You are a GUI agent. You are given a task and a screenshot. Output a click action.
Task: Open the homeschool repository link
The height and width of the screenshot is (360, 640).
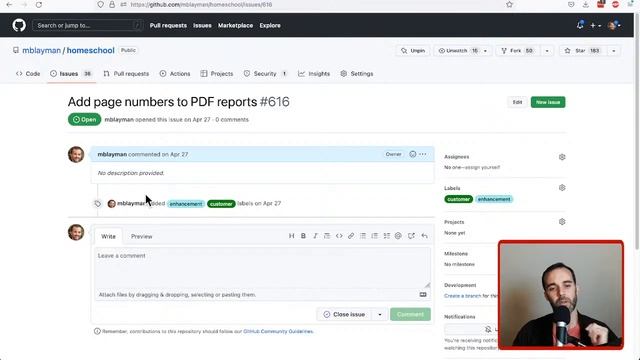(91, 50)
